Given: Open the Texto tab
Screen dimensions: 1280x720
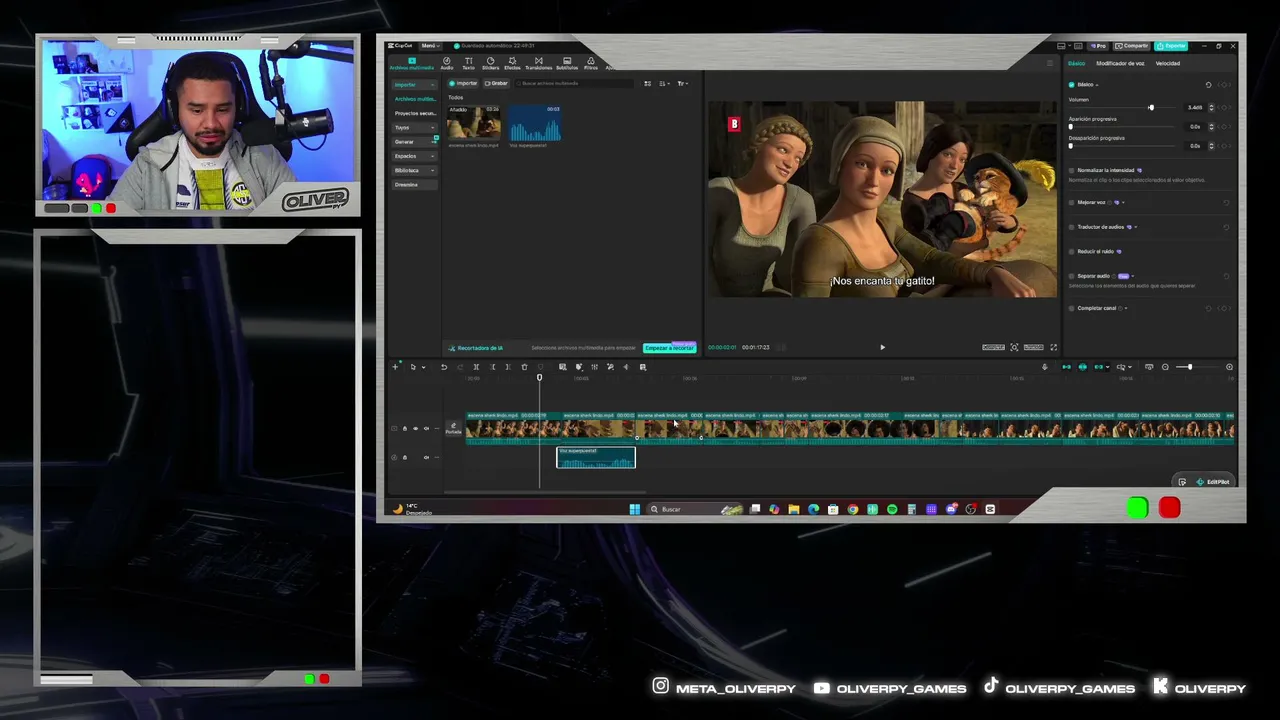Looking at the screenshot, I should [x=468, y=63].
